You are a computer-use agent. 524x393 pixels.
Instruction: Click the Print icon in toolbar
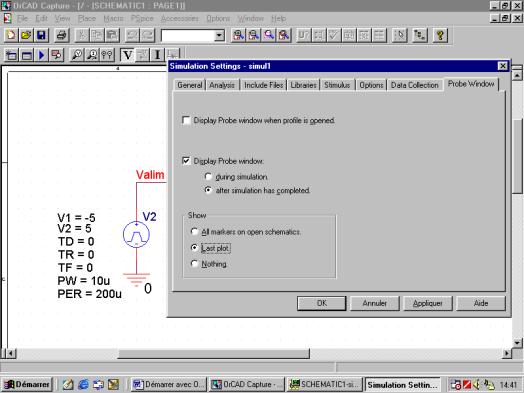[x=62, y=35]
